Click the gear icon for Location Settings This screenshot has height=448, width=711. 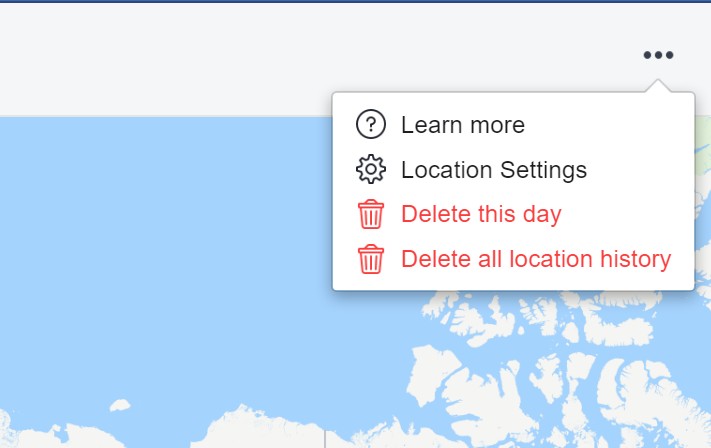[371, 169]
